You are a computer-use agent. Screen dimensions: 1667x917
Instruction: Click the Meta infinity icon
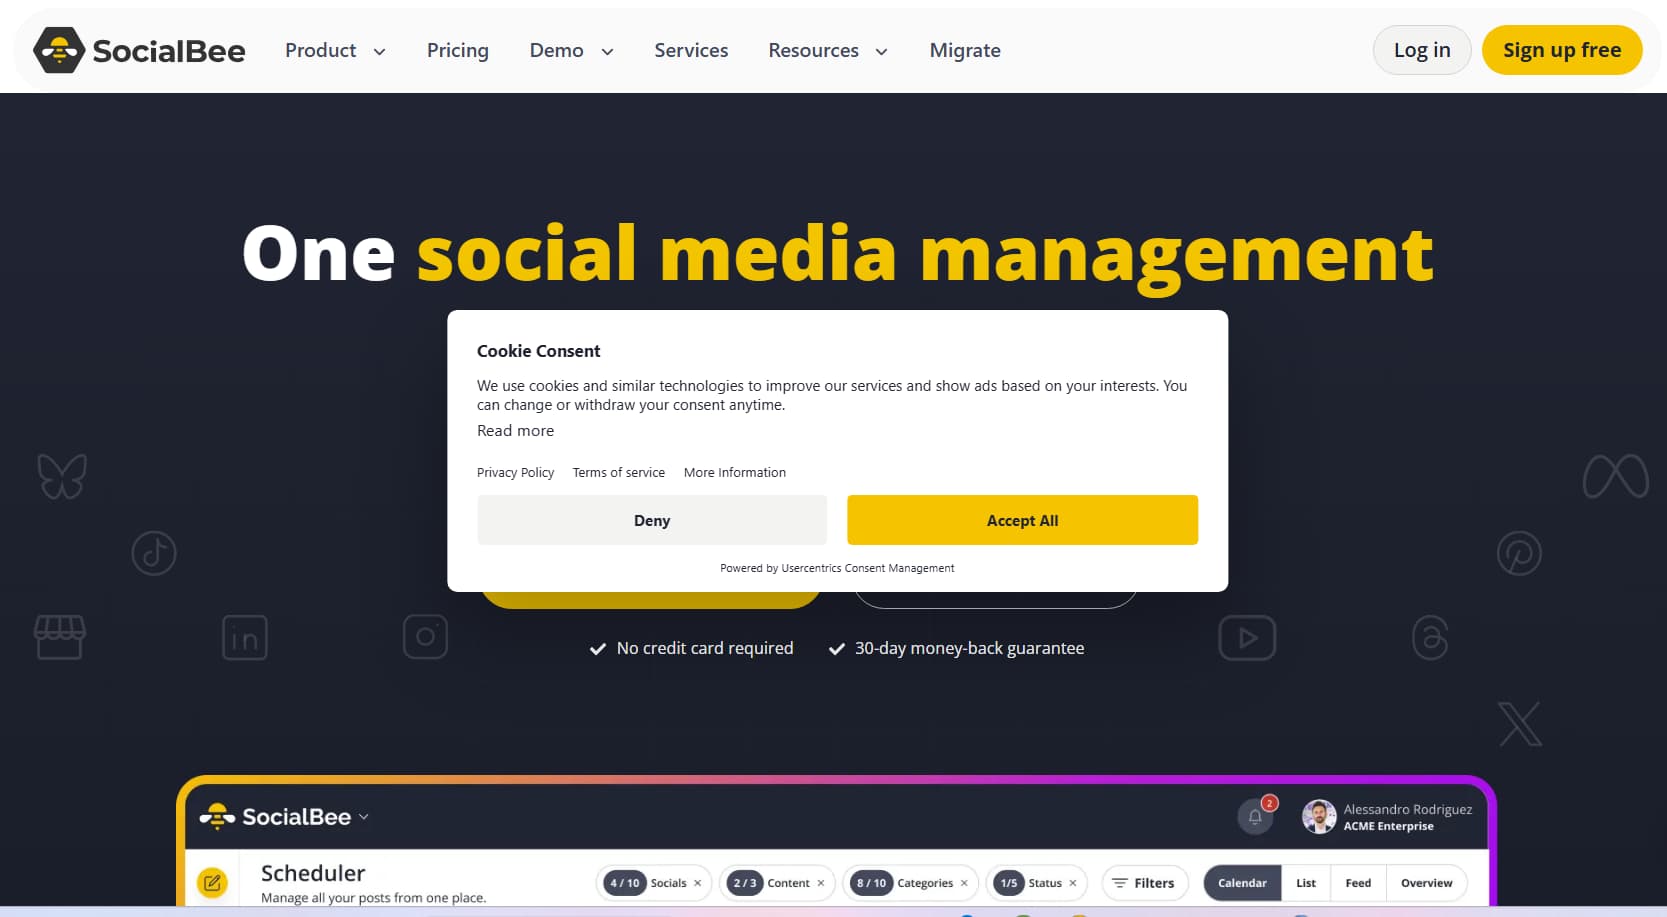[x=1616, y=476]
